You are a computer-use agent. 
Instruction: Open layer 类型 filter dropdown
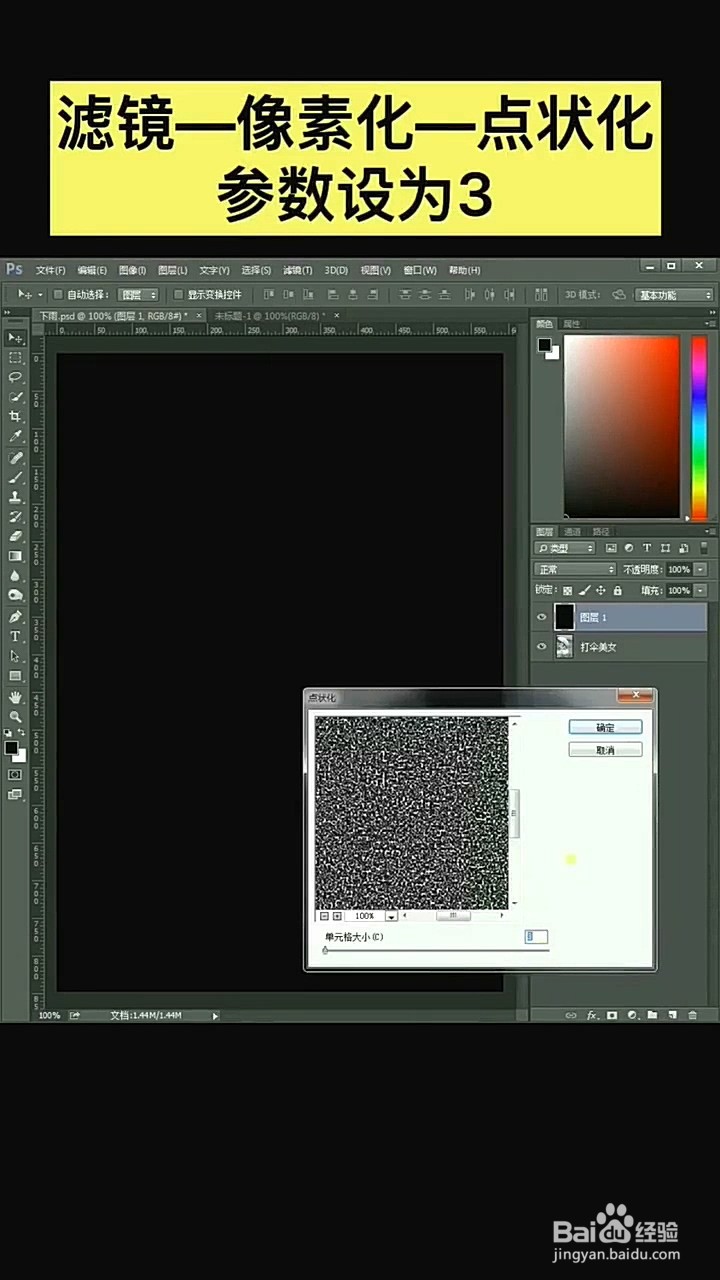(565, 548)
